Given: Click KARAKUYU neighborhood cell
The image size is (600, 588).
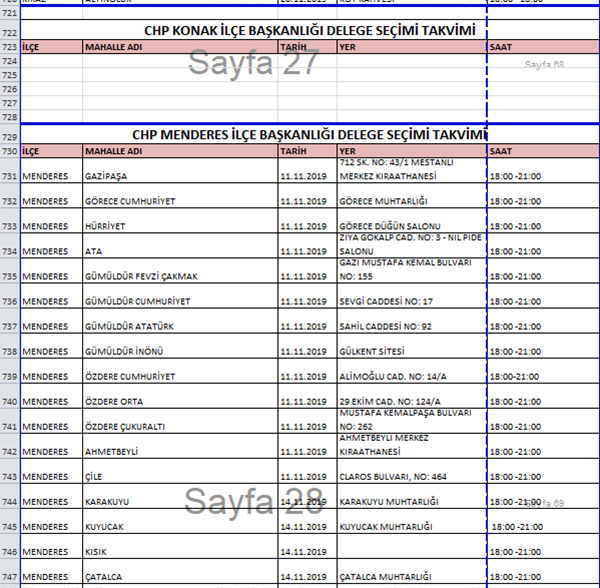Looking at the screenshot, I should click(180, 496).
